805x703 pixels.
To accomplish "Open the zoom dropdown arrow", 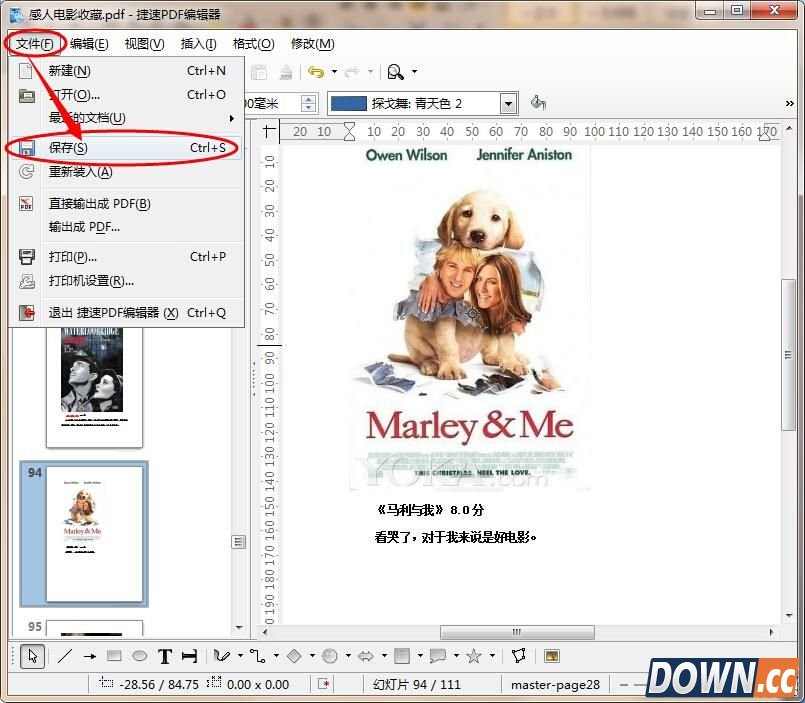I will (415, 72).
